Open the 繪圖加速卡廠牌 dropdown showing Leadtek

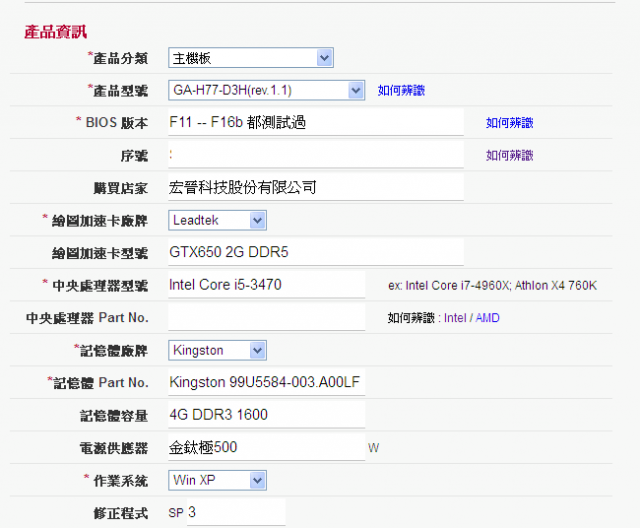[x=217, y=220]
